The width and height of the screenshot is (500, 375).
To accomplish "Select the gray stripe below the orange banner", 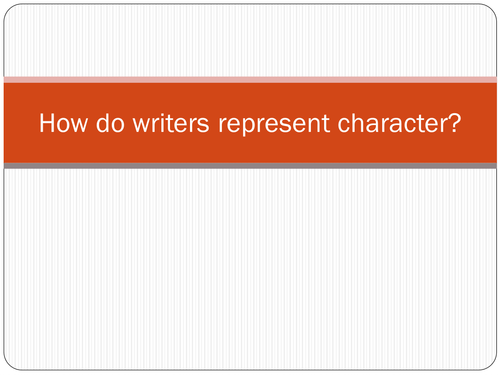I will point(250,166).
